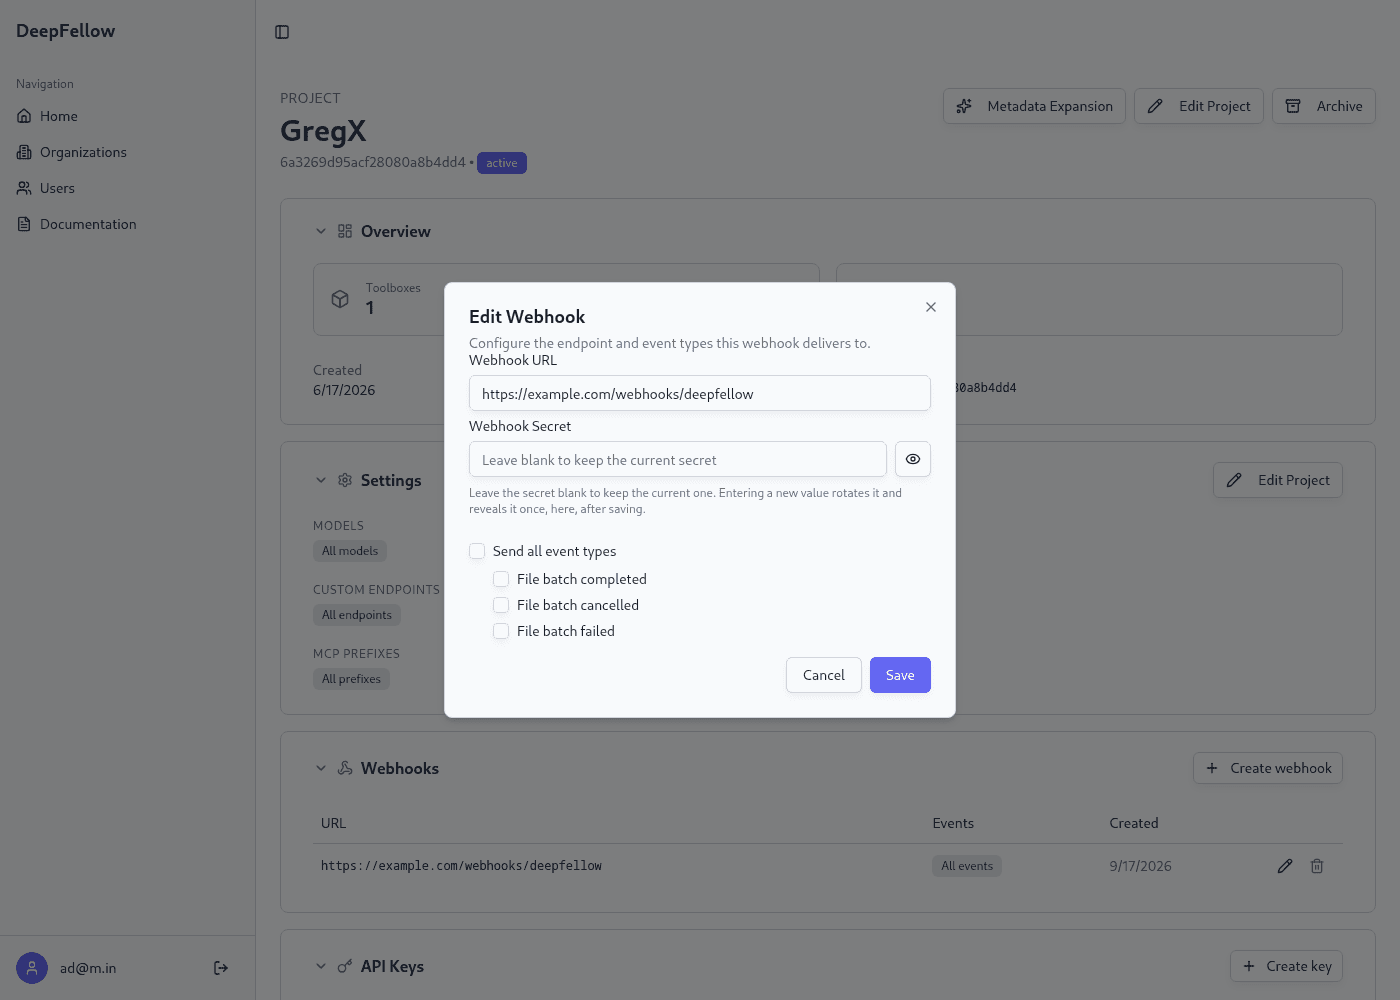Click the All endpoints badge
The width and height of the screenshot is (1400, 1000).
coord(357,615)
